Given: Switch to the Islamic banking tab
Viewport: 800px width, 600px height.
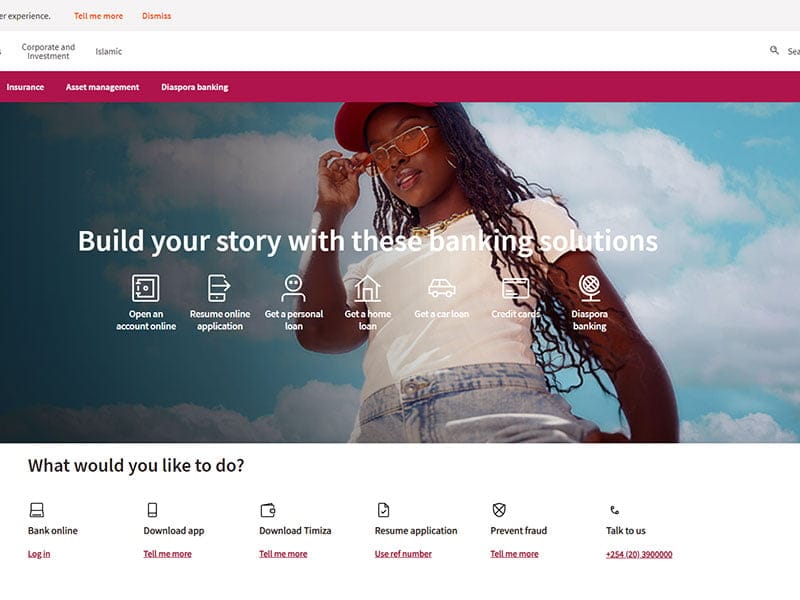Looking at the screenshot, I should point(109,52).
